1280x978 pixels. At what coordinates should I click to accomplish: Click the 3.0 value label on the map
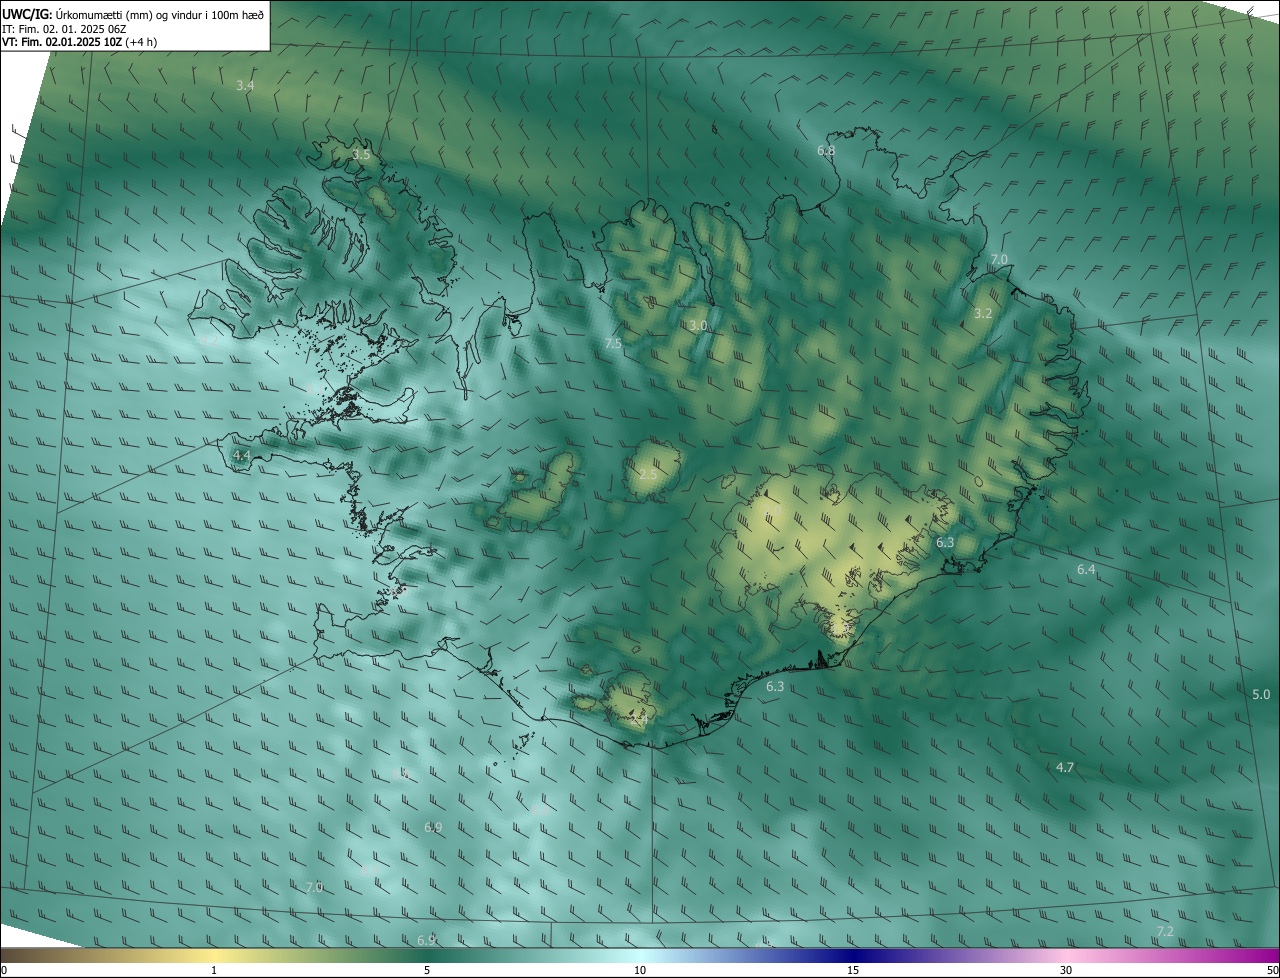(698, 326)
